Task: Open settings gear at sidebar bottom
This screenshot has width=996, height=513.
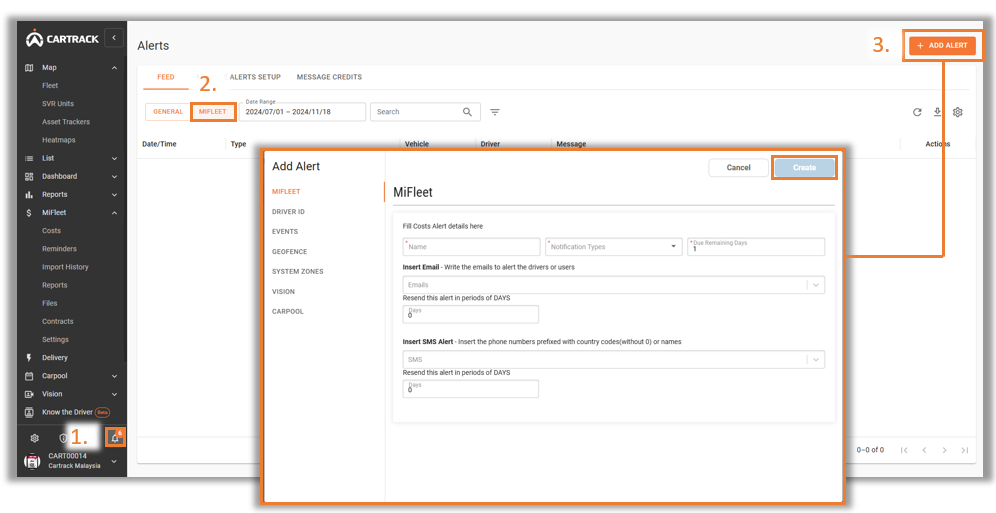Action: tap(35, 438)
